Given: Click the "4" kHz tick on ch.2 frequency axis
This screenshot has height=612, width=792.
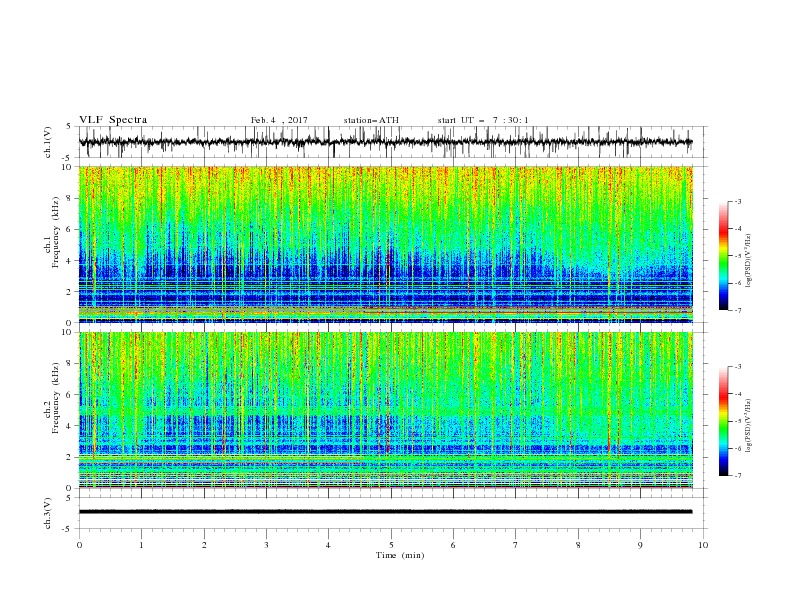Looking at the screenshot, I should tap(70, 426).
